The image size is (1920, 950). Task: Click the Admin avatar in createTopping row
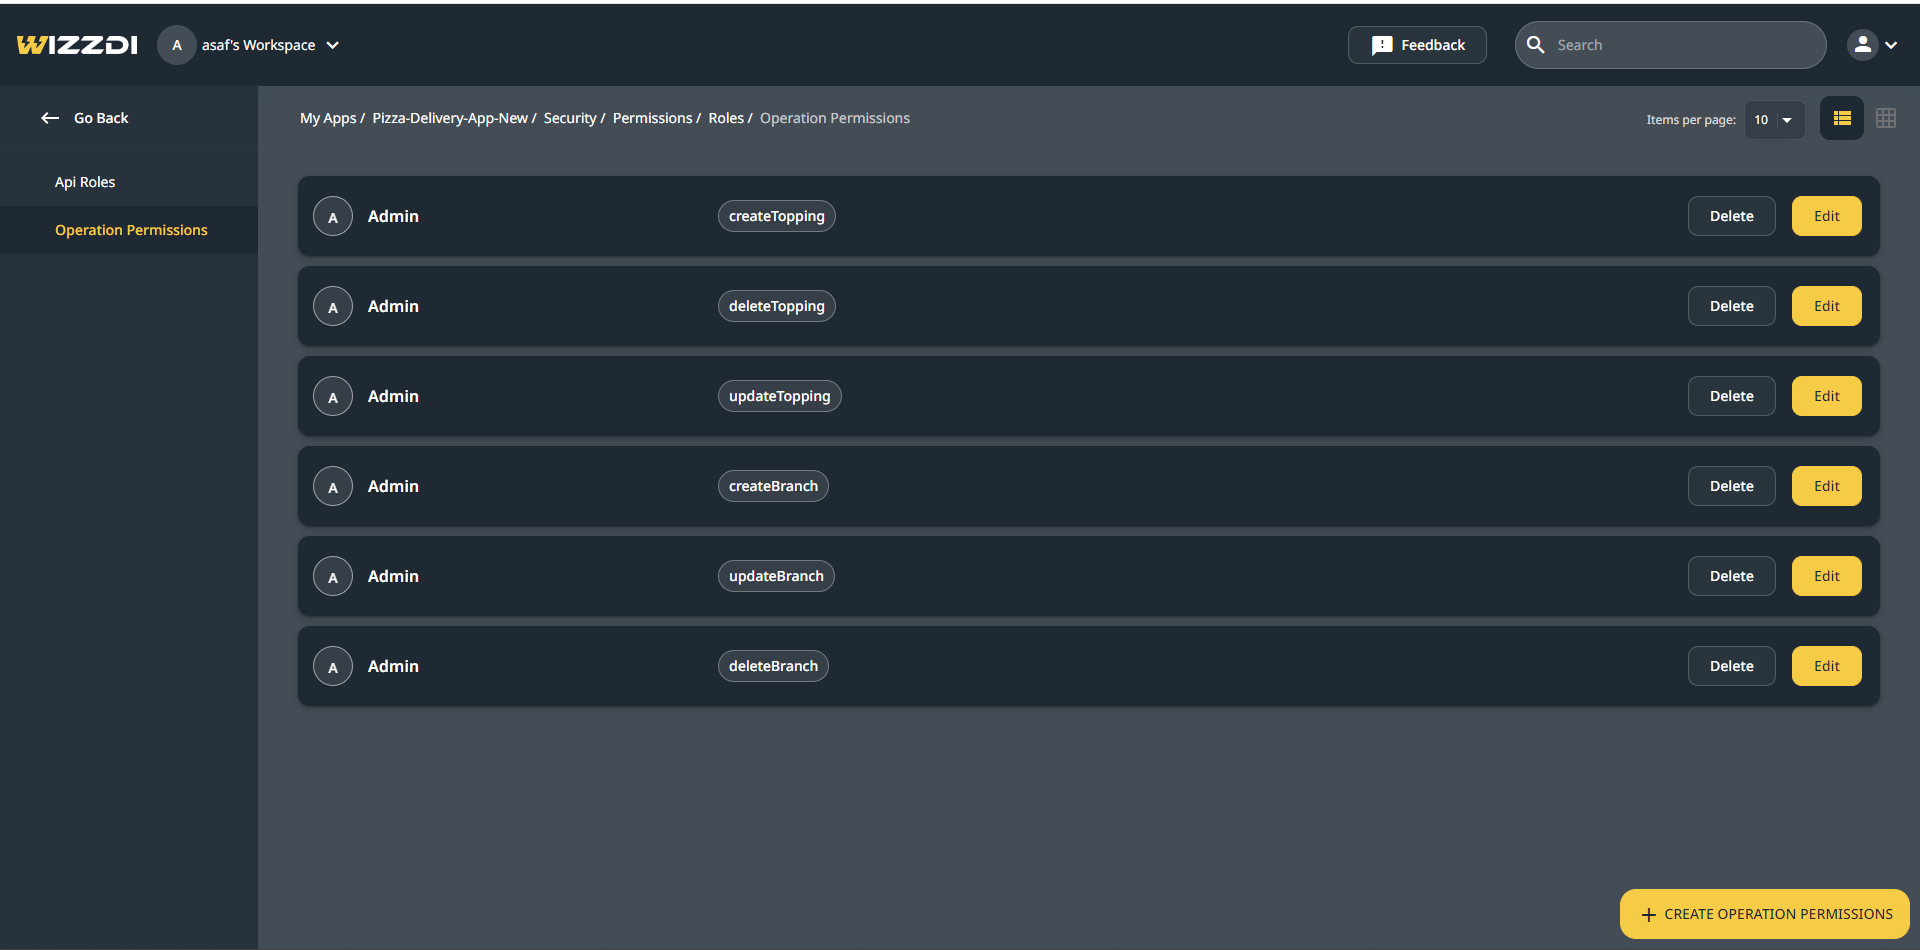(333, 216)
